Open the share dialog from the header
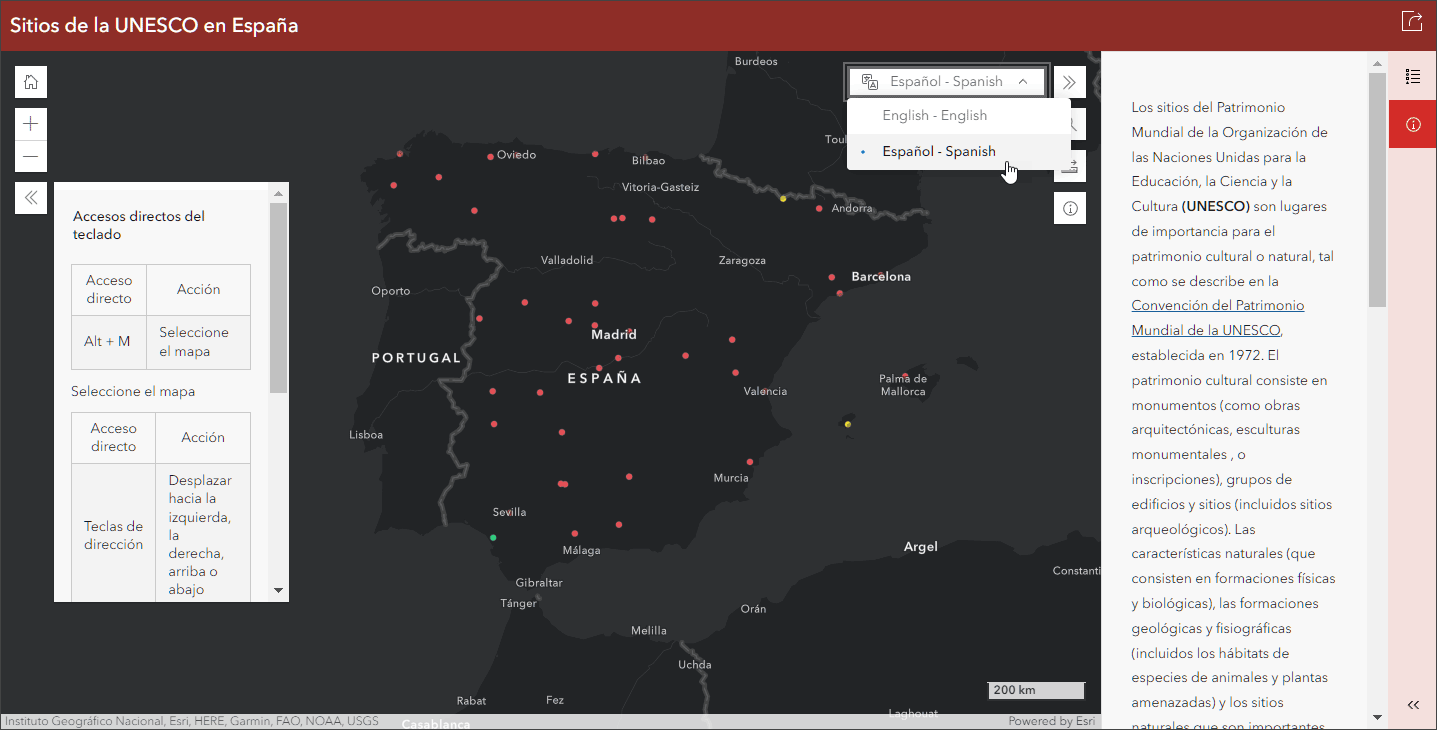 pos(1412,21)
